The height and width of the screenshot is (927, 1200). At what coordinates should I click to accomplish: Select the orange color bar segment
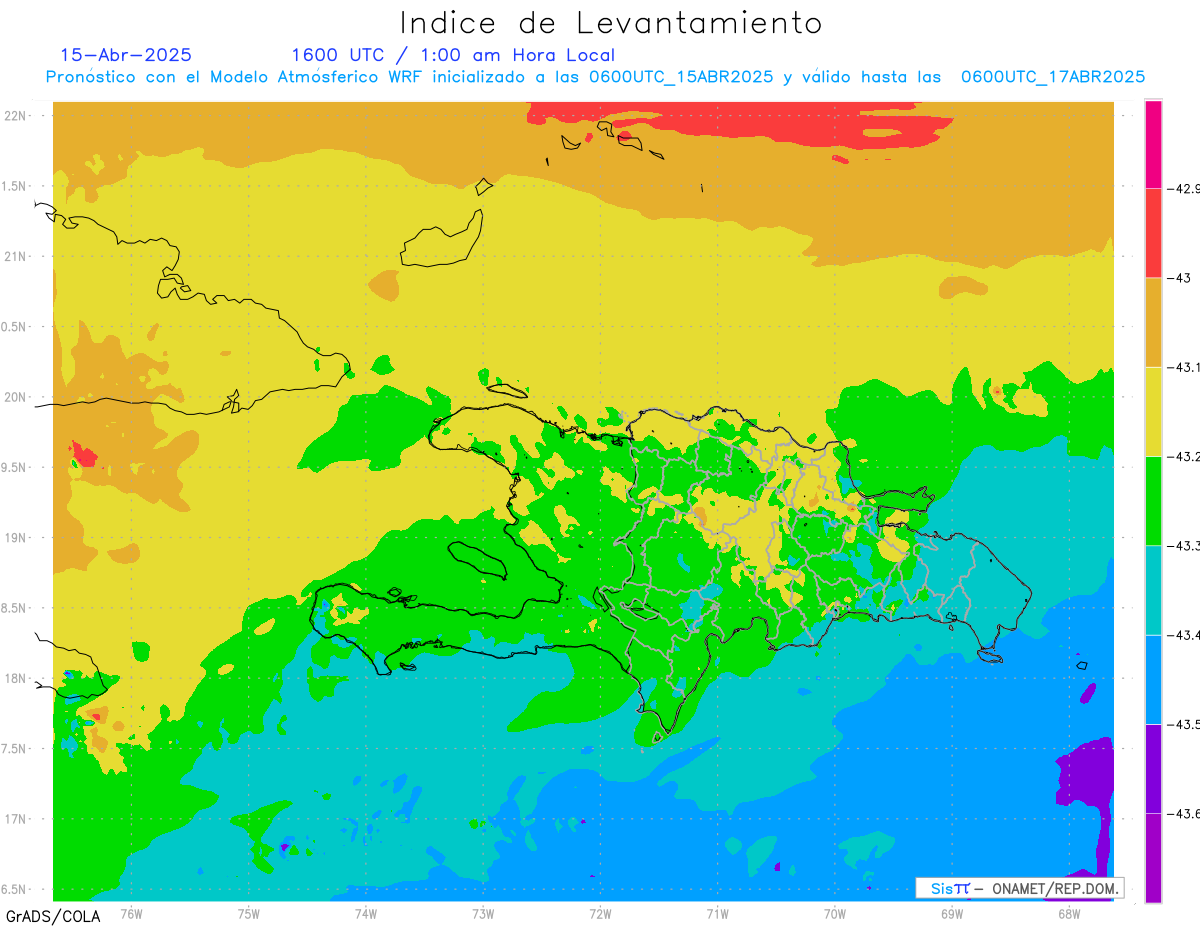click(1153, 322)
